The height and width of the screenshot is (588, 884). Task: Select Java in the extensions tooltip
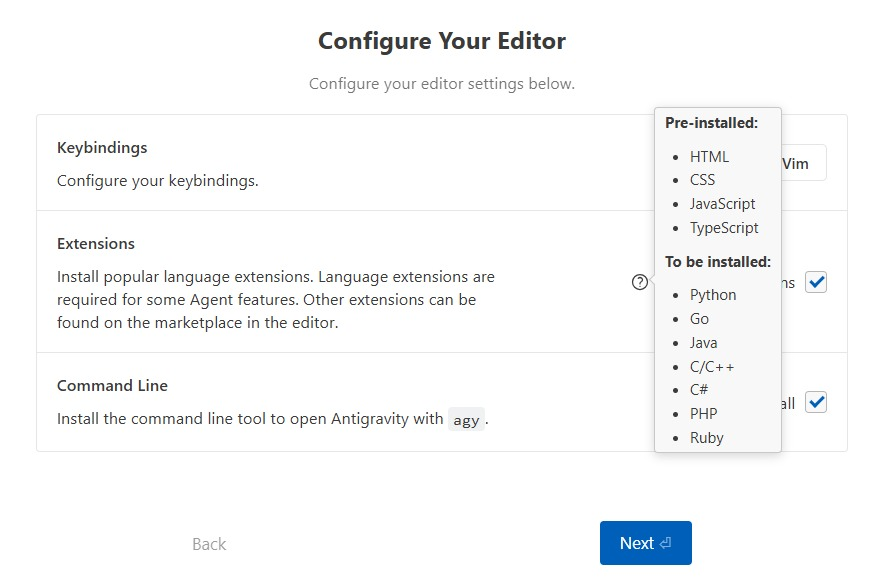(x=703, y=343)
